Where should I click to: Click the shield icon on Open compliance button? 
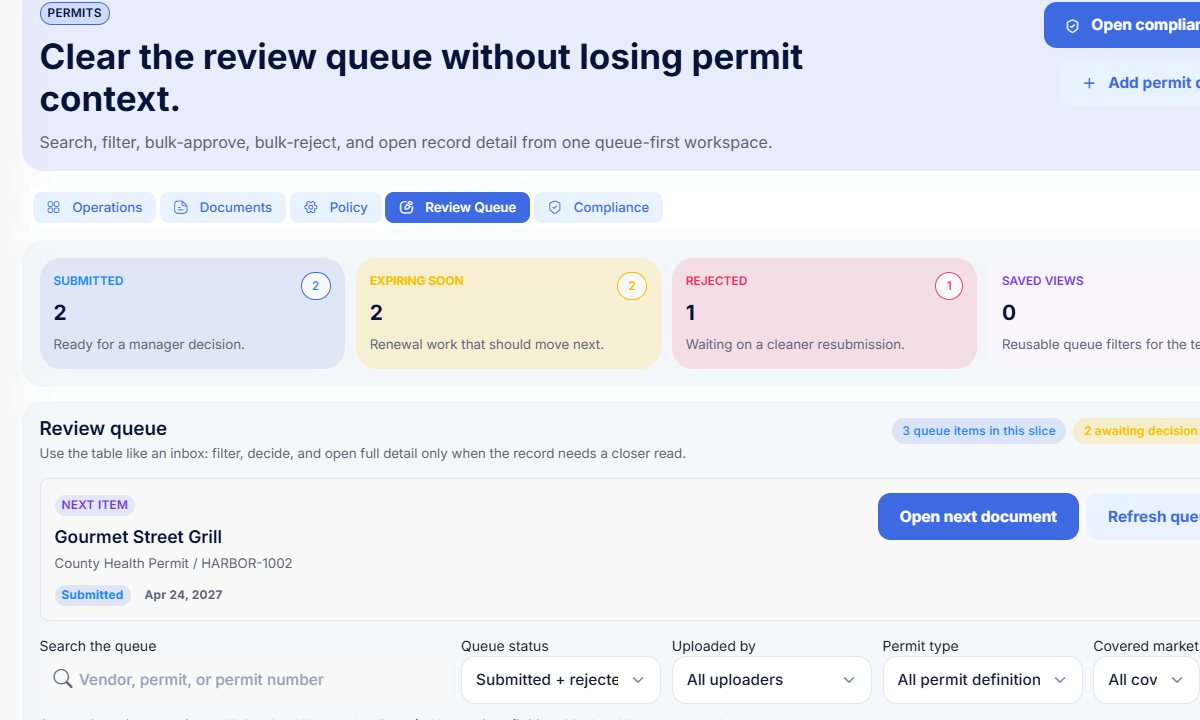[x=1072, y=26]
